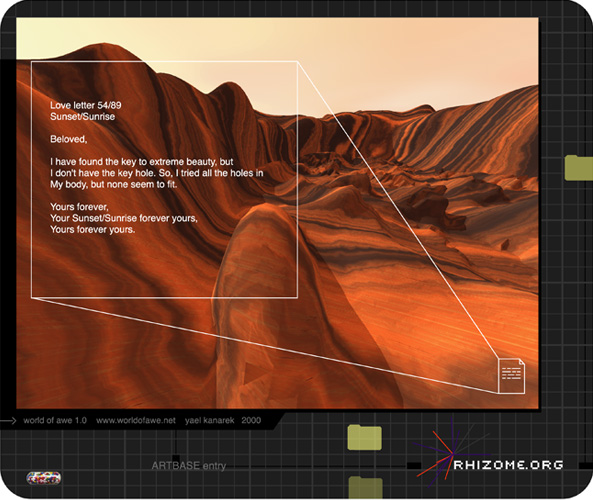The image size is (593, 500).
Task: Click the 'Yours forever yours.' closing line
Action: 93,230
